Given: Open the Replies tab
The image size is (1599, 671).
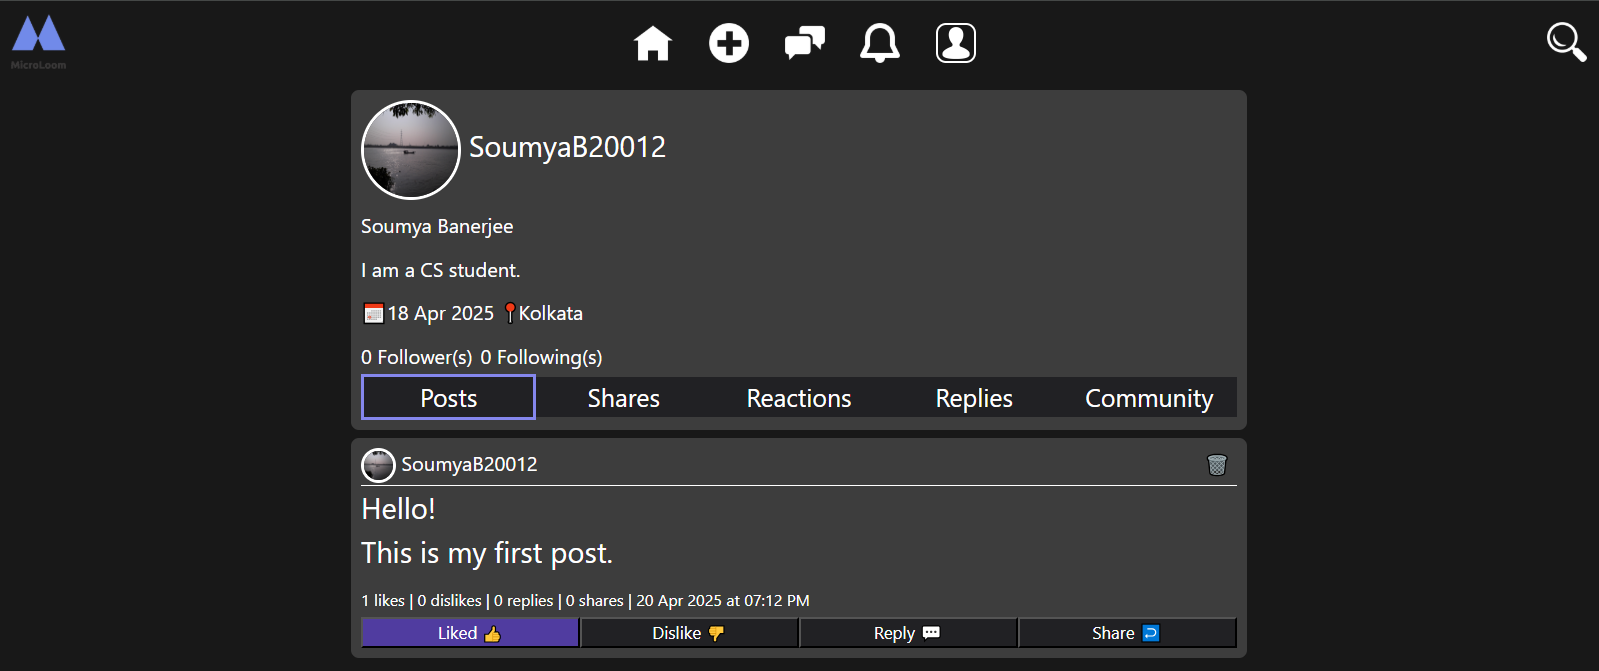Looking at the screenshot, I should click(974, 398).
